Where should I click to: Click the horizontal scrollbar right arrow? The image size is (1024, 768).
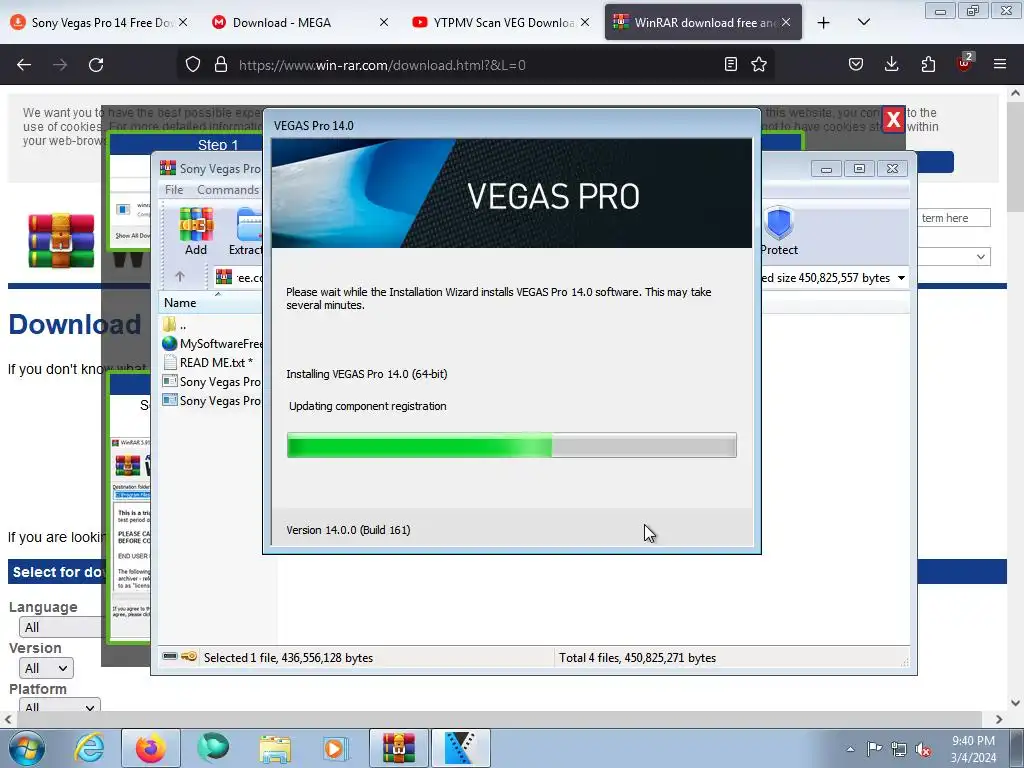pos(999,720)
